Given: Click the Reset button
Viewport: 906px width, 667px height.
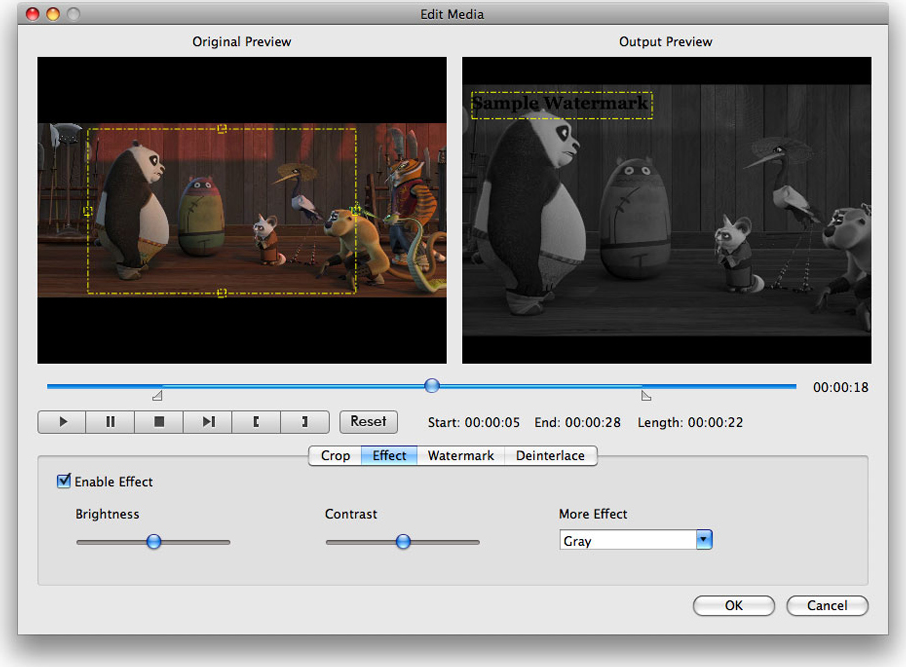Looking at the screenshot, I should (368, 421).
